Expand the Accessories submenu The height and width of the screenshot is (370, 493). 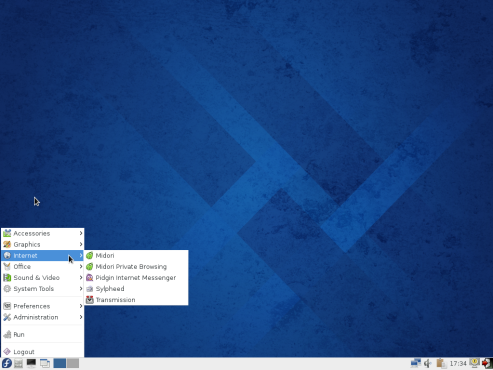(x=42, y=233)
